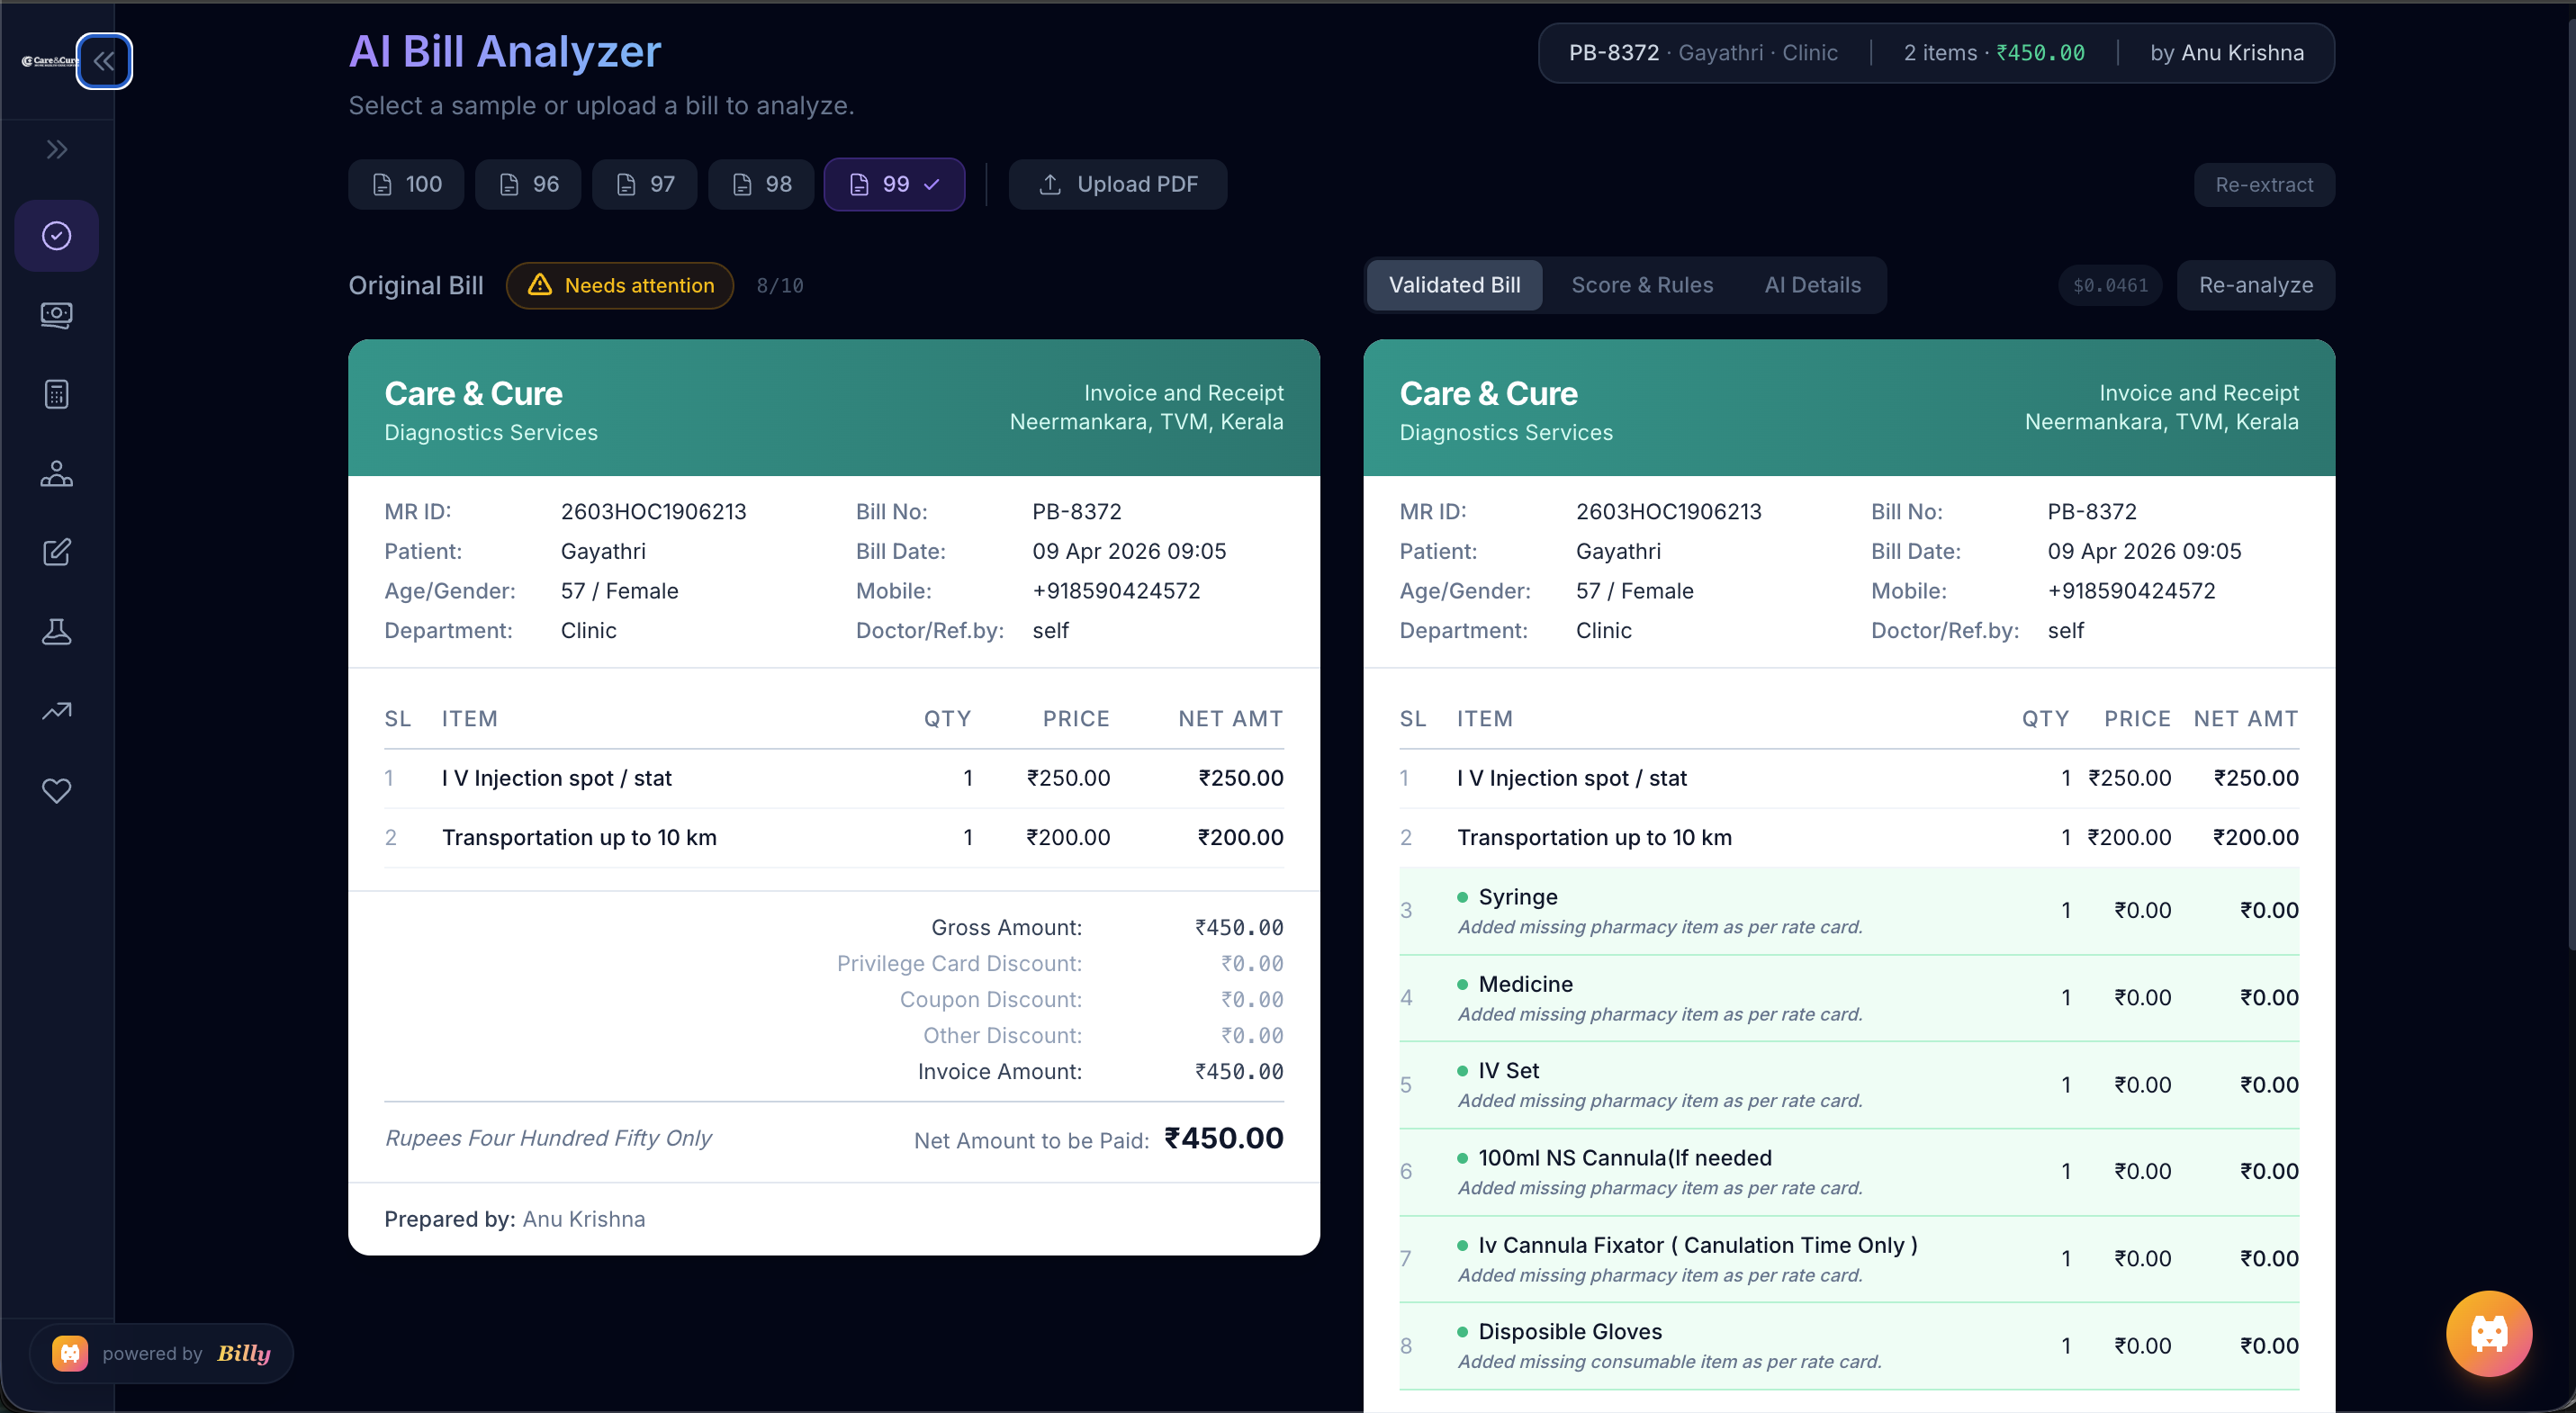2576x1413 pixels.
Task: Click the 8/10 score indicator
Action: [779, 285]
